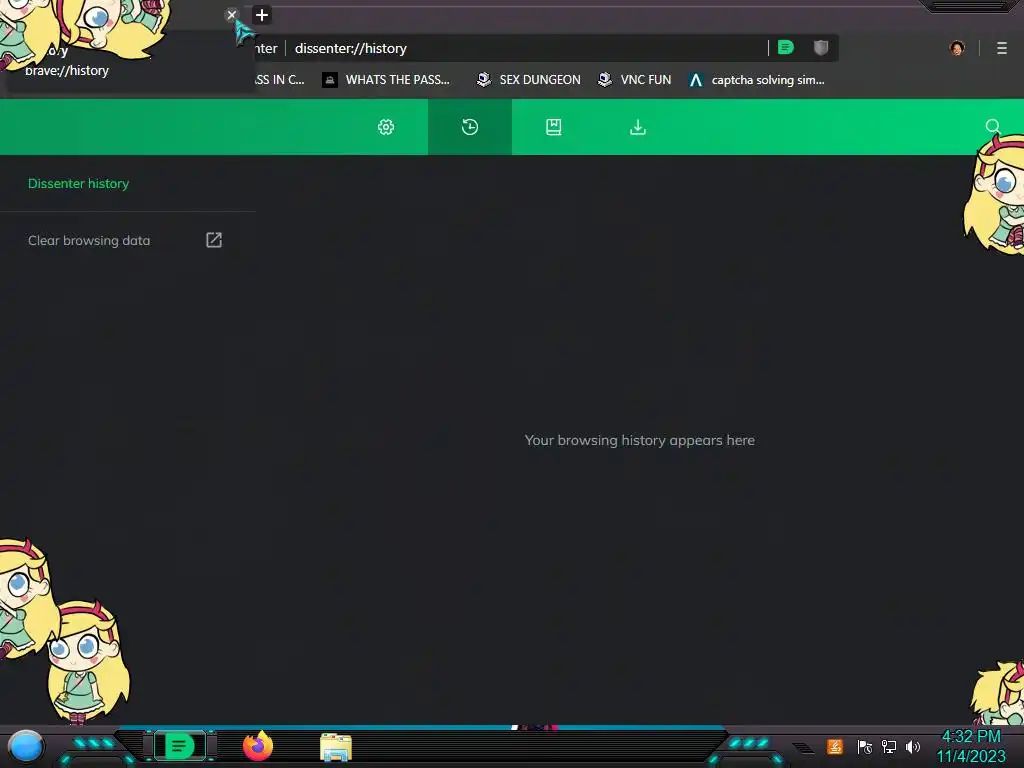Select the History clock tab
This screenshot has width=1024, height=768.
click(470, 127)
